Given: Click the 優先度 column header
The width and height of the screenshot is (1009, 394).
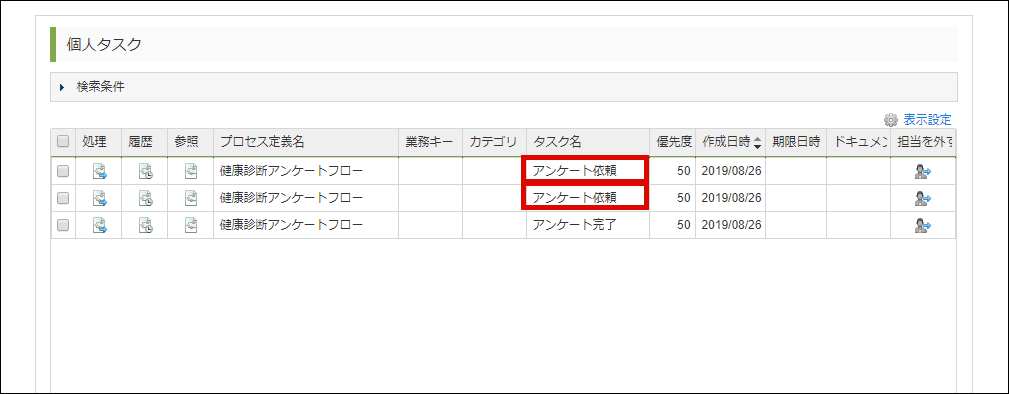Looking at the screenshot, I should coord(672,142).
